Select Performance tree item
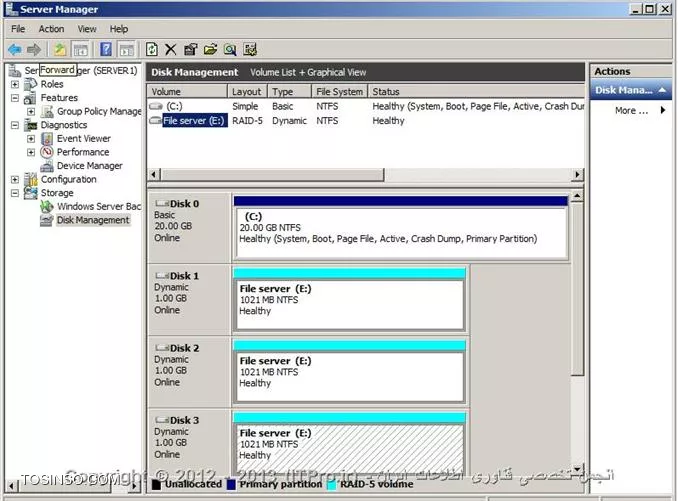This screenshot has height=501, width=678. [83, 152]
